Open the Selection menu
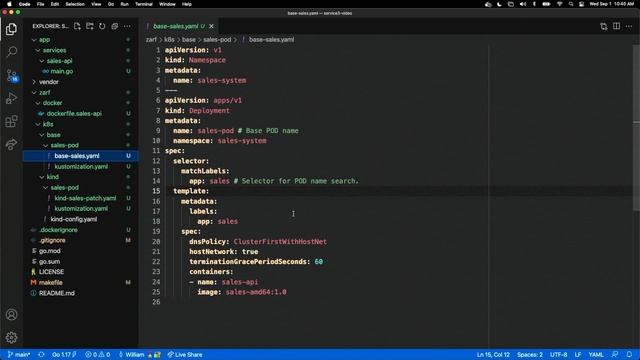The height and width of the screenshot is (360, 640). tap(75, 4)
